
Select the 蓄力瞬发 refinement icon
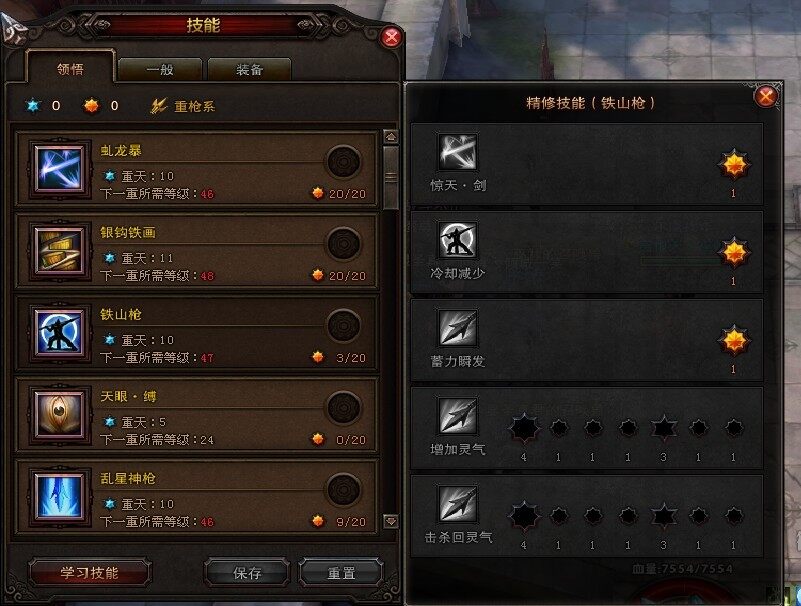pos(458,328)
